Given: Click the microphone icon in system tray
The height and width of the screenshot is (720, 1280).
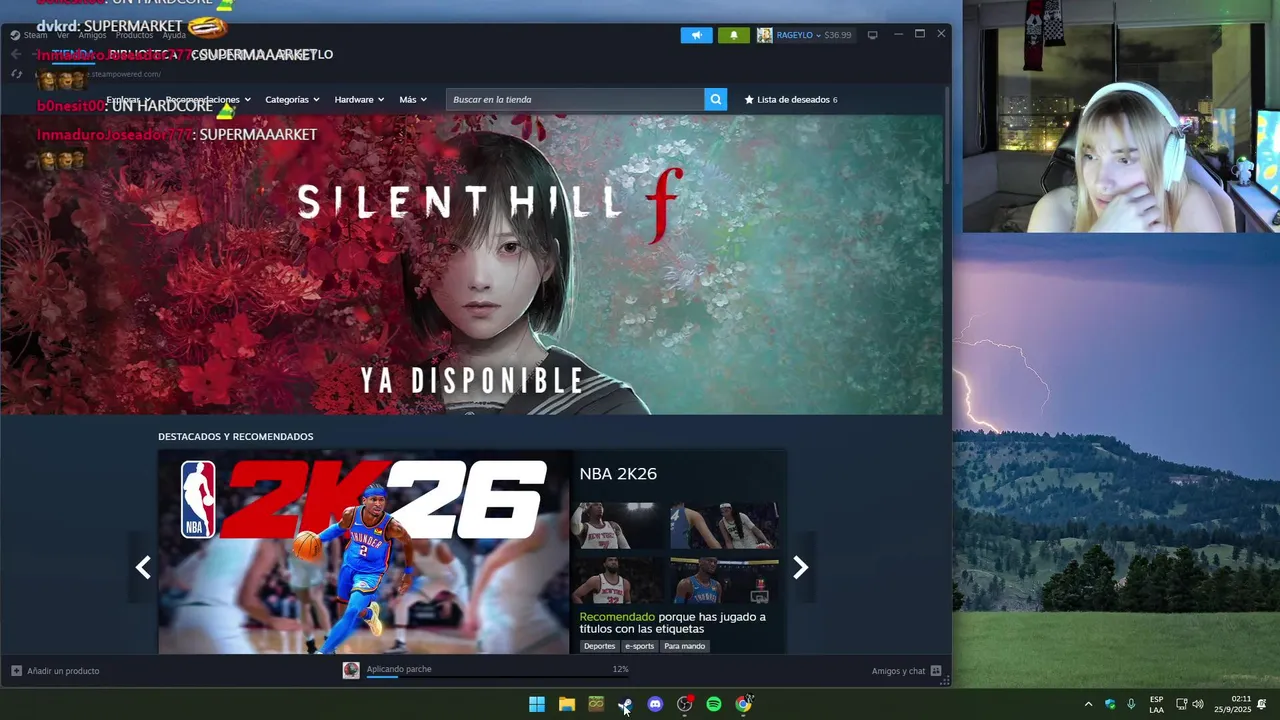Looking at the screenshot, I should (x=1131, y=704).
